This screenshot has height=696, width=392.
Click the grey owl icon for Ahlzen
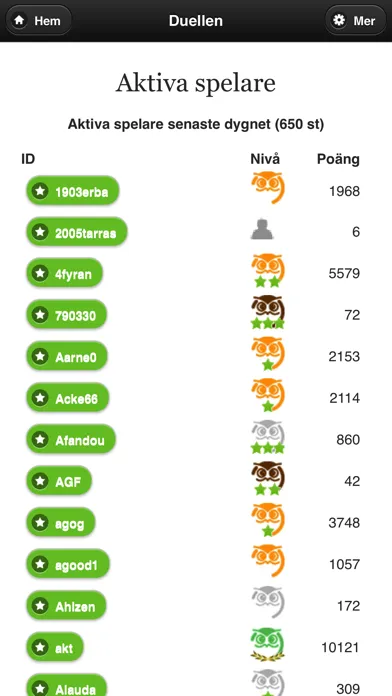[268, 602]
